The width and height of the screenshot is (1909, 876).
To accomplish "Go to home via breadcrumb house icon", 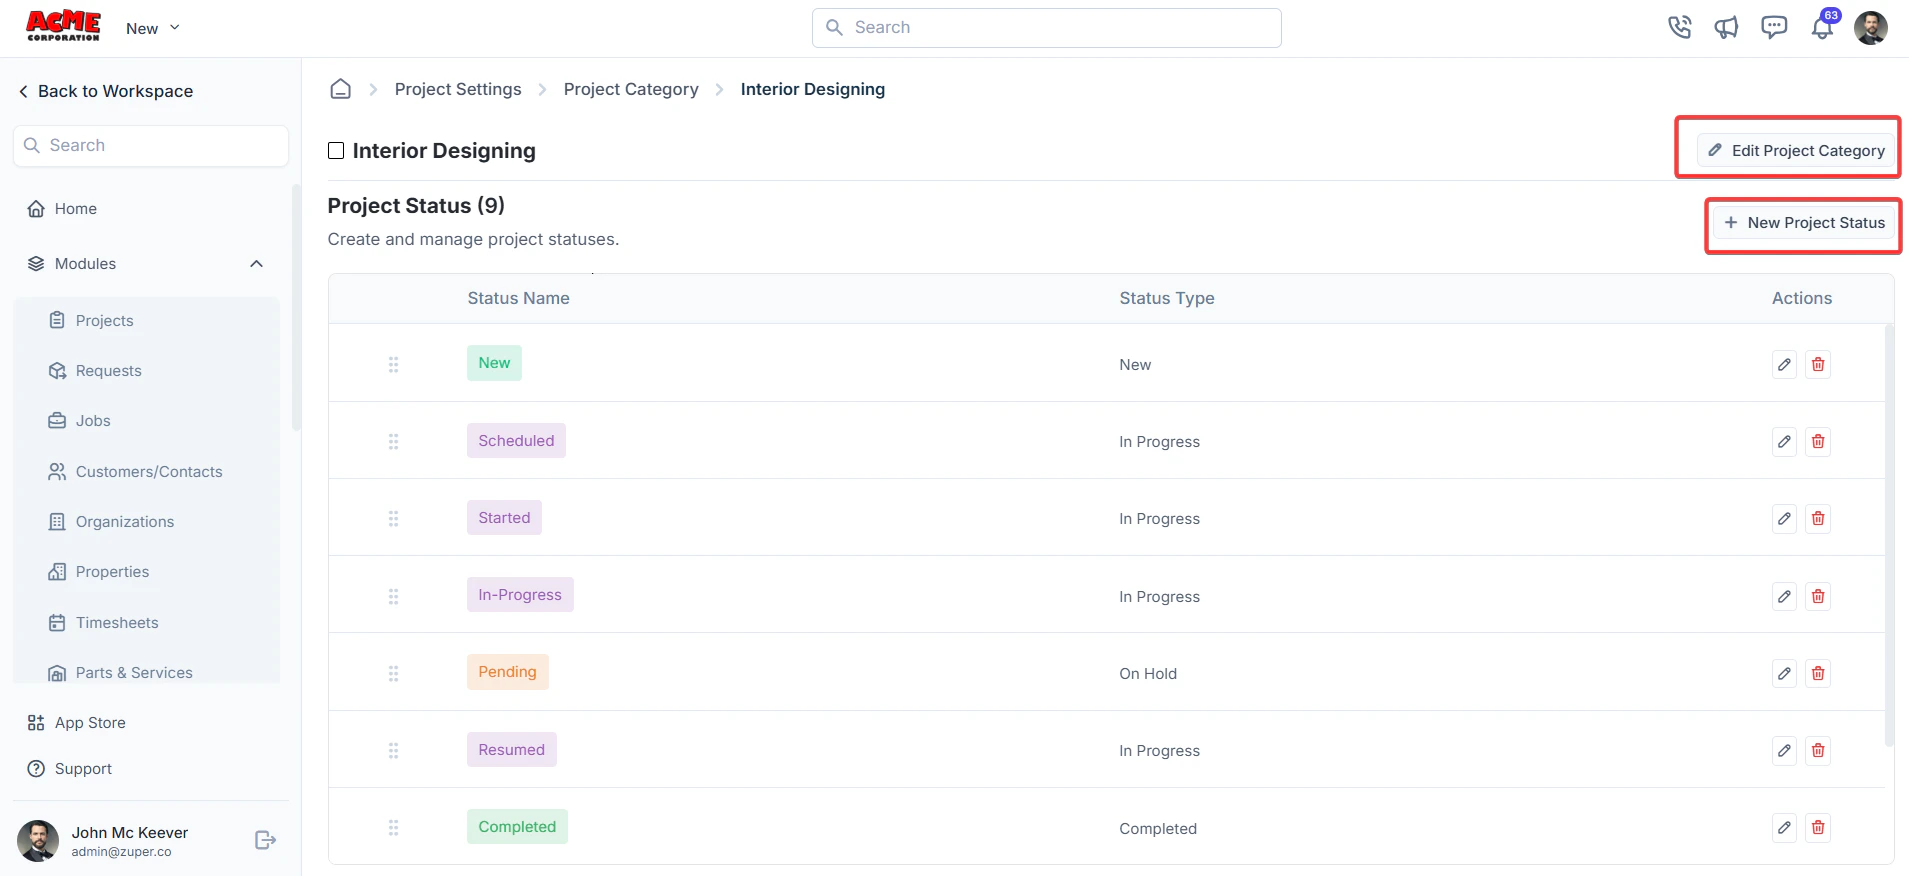I will (x=340, y=89).
